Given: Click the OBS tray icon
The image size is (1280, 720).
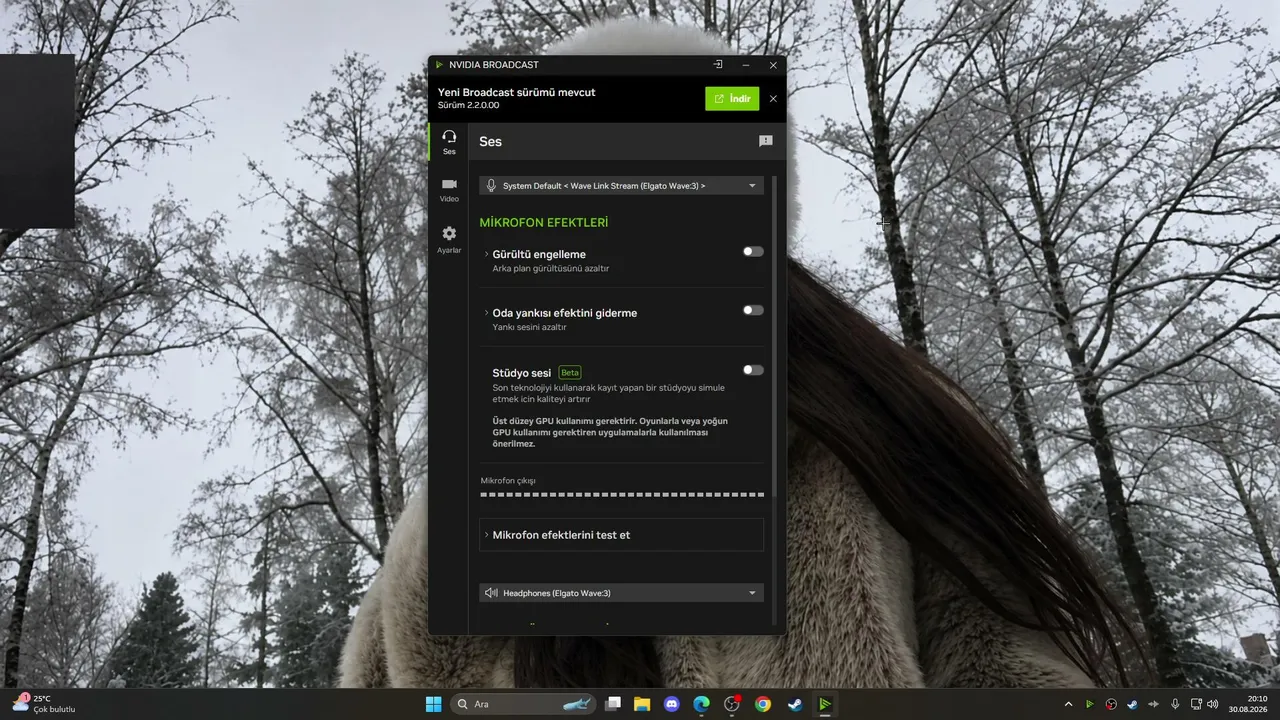Looking at the screenshot, I should click(1111, 704).
